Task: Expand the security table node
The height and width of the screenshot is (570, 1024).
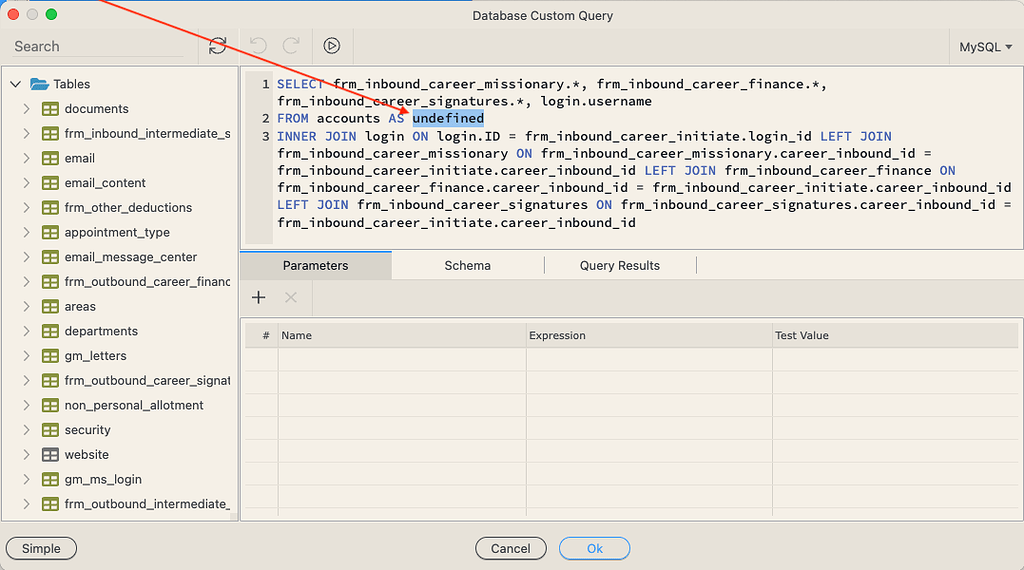Action: pyautogui.click(x=27, y=430)
